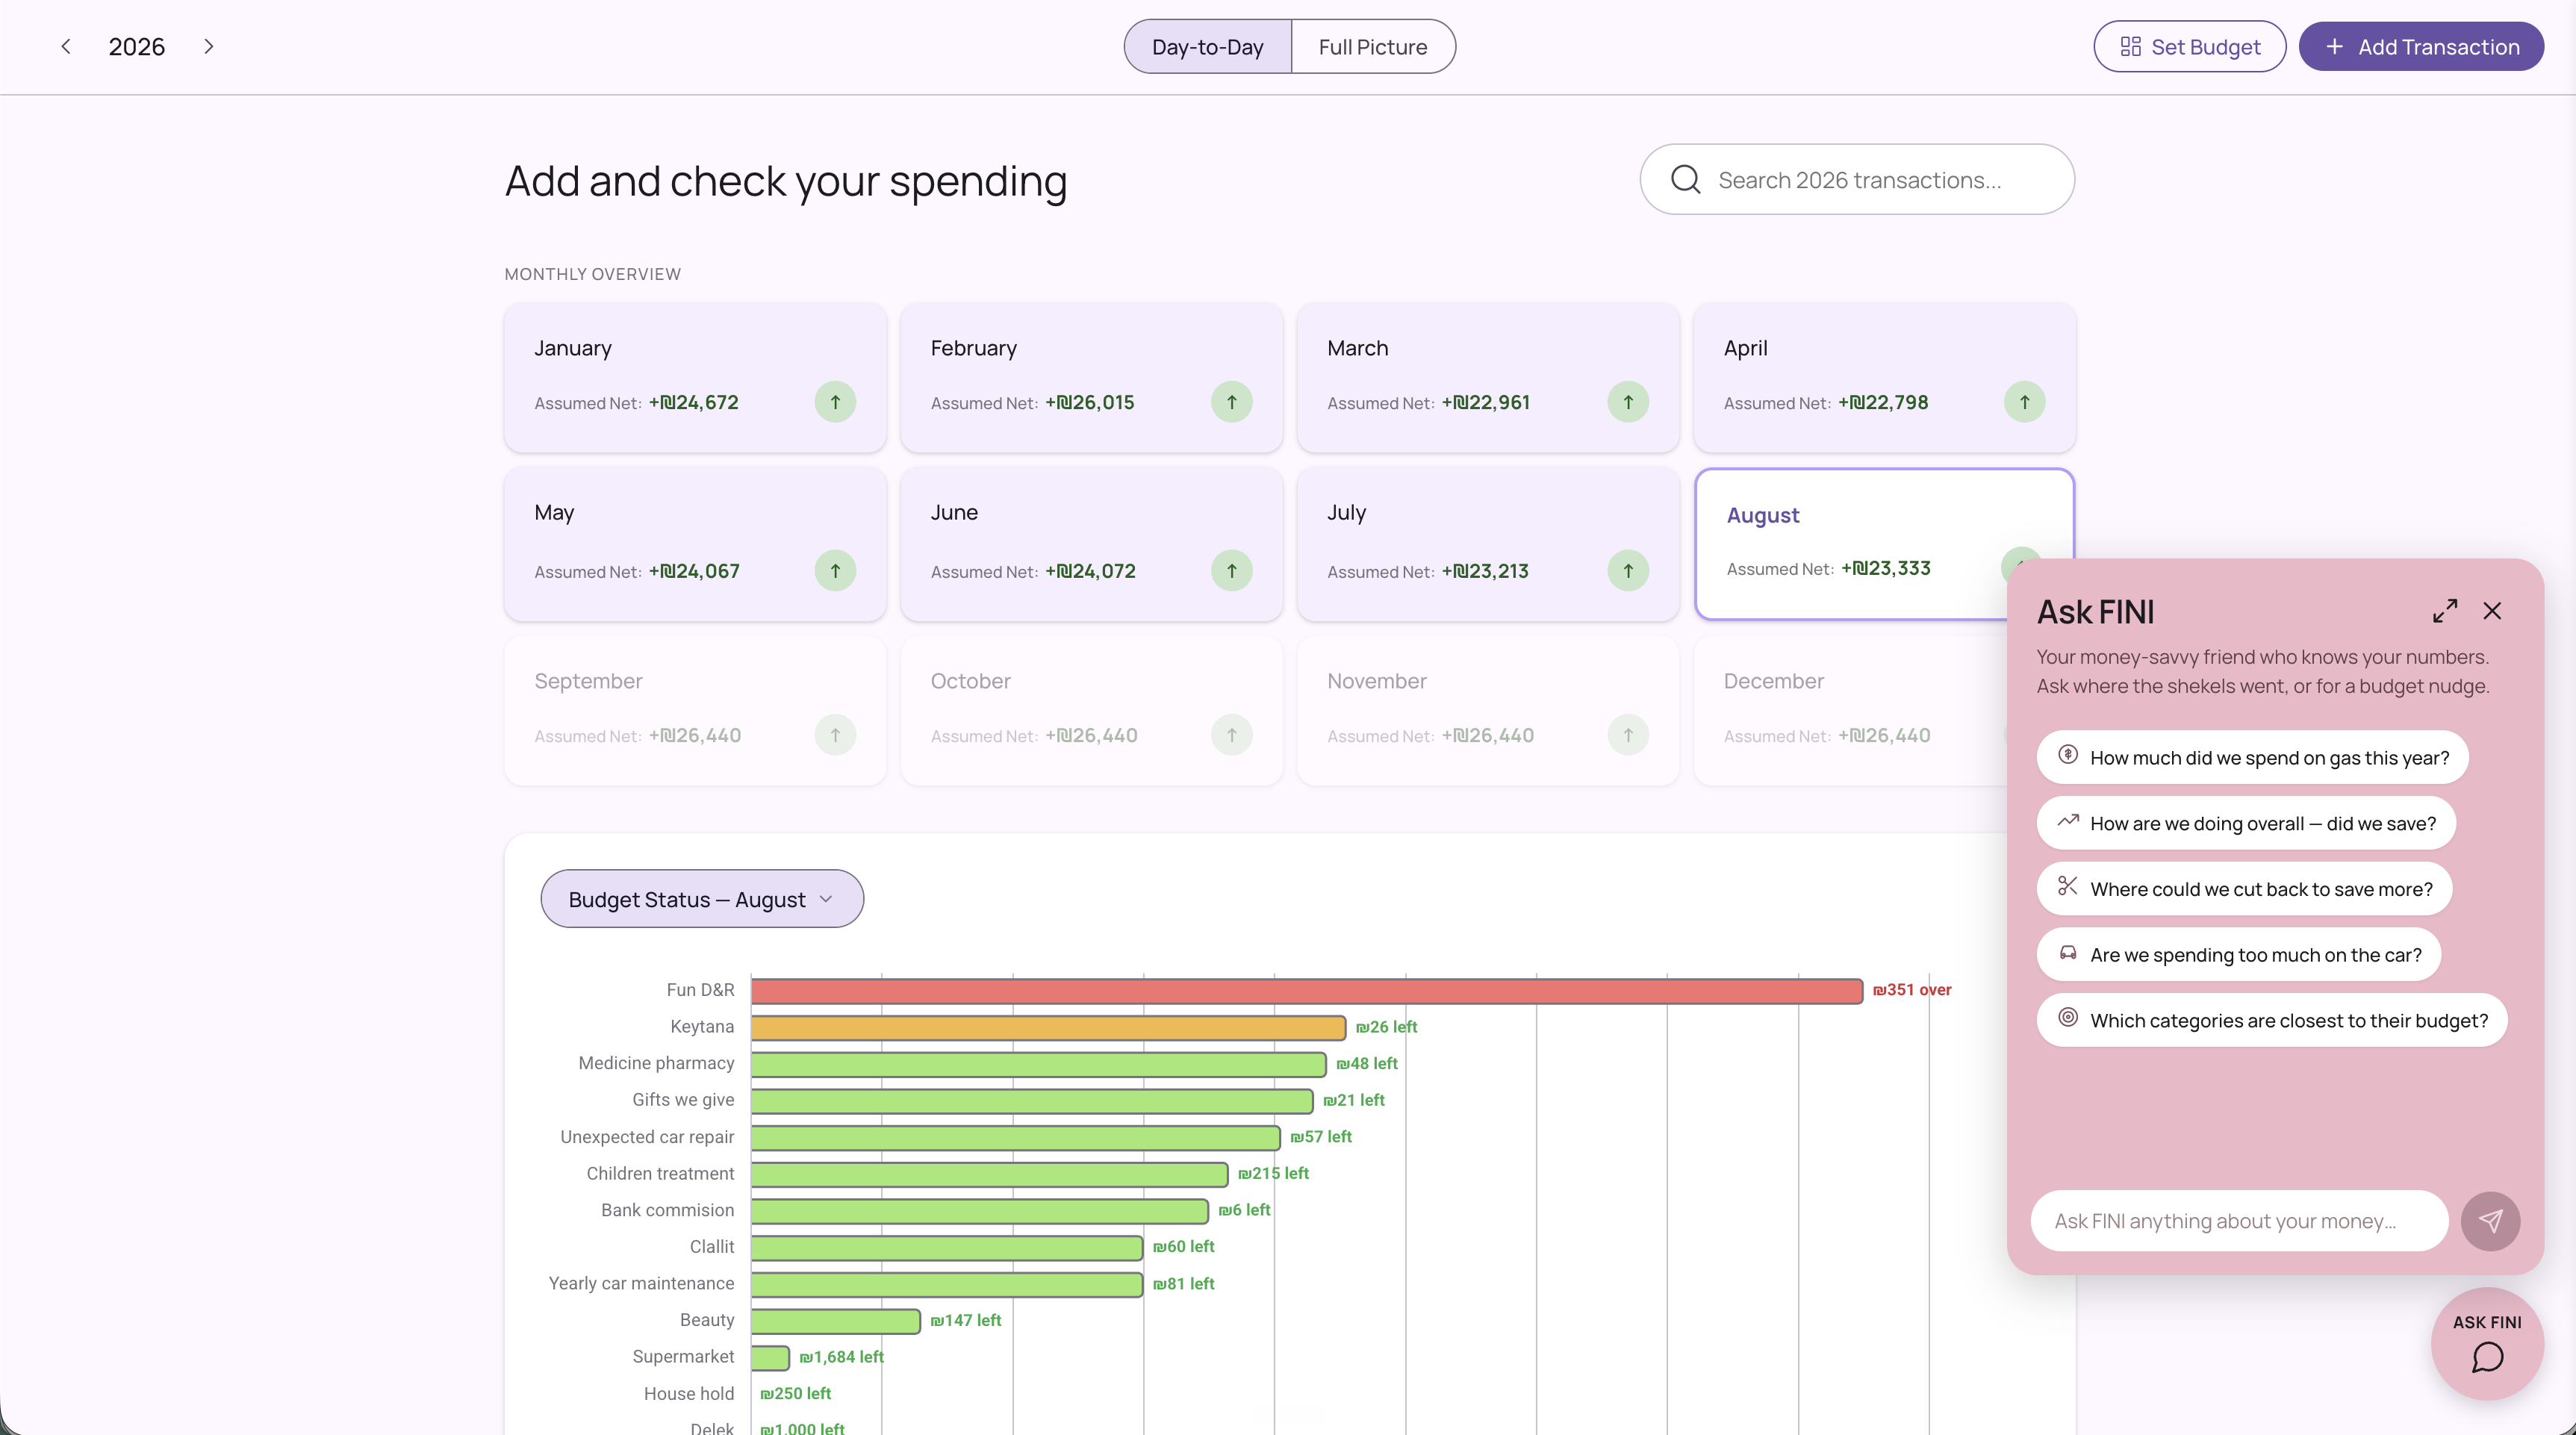Switch to Full Picture view
Screen dimensions: 2576x1435
[1372, 46]
